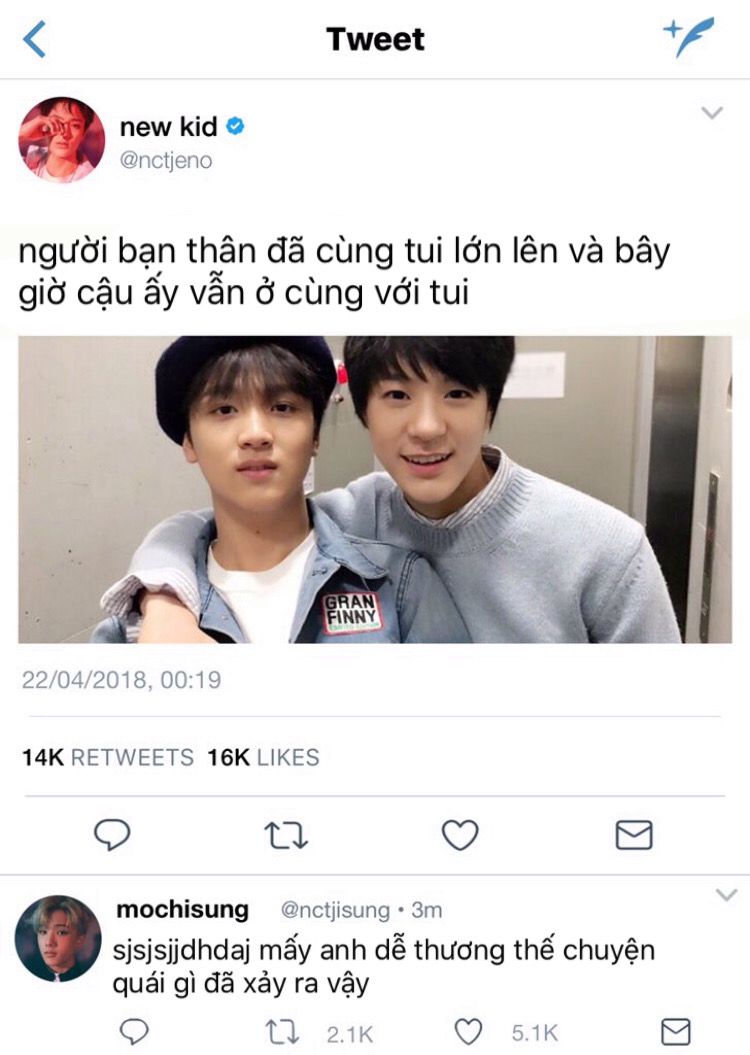
Task: Tap the verified badge next to new kid
Action: 235,126
